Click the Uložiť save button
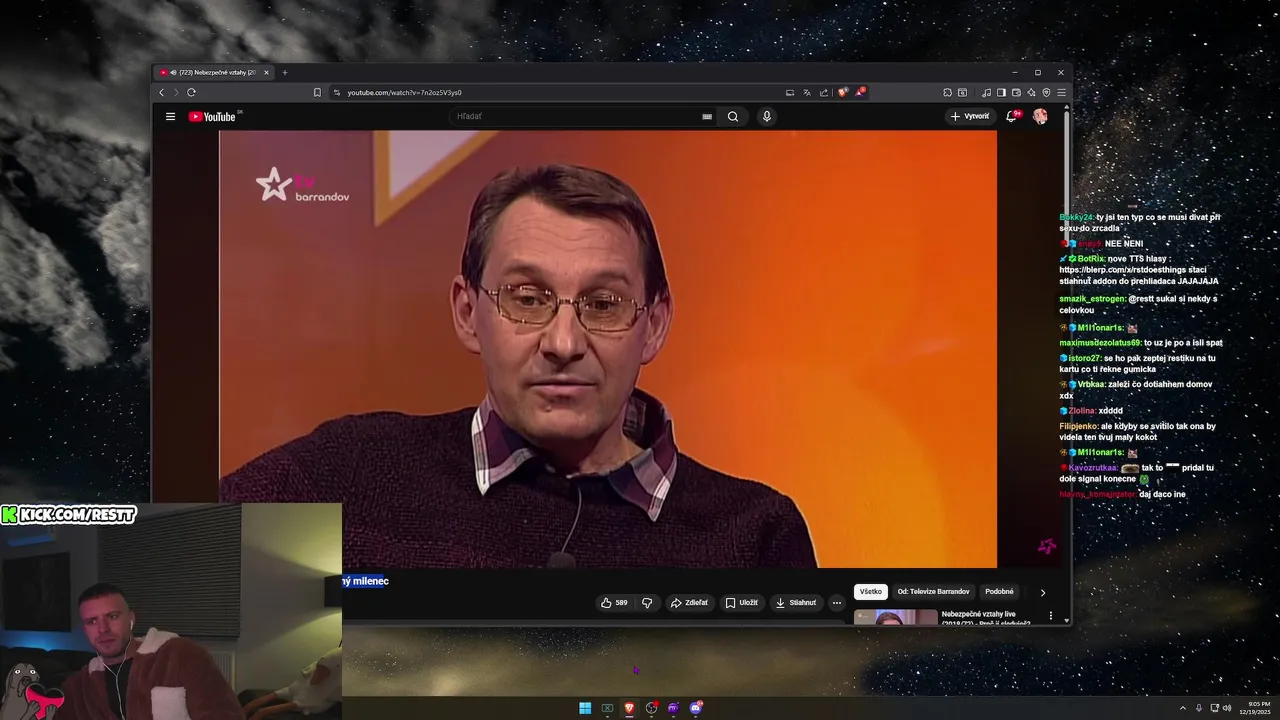Screen dimensions: 1280x720 tap(742, 603)
